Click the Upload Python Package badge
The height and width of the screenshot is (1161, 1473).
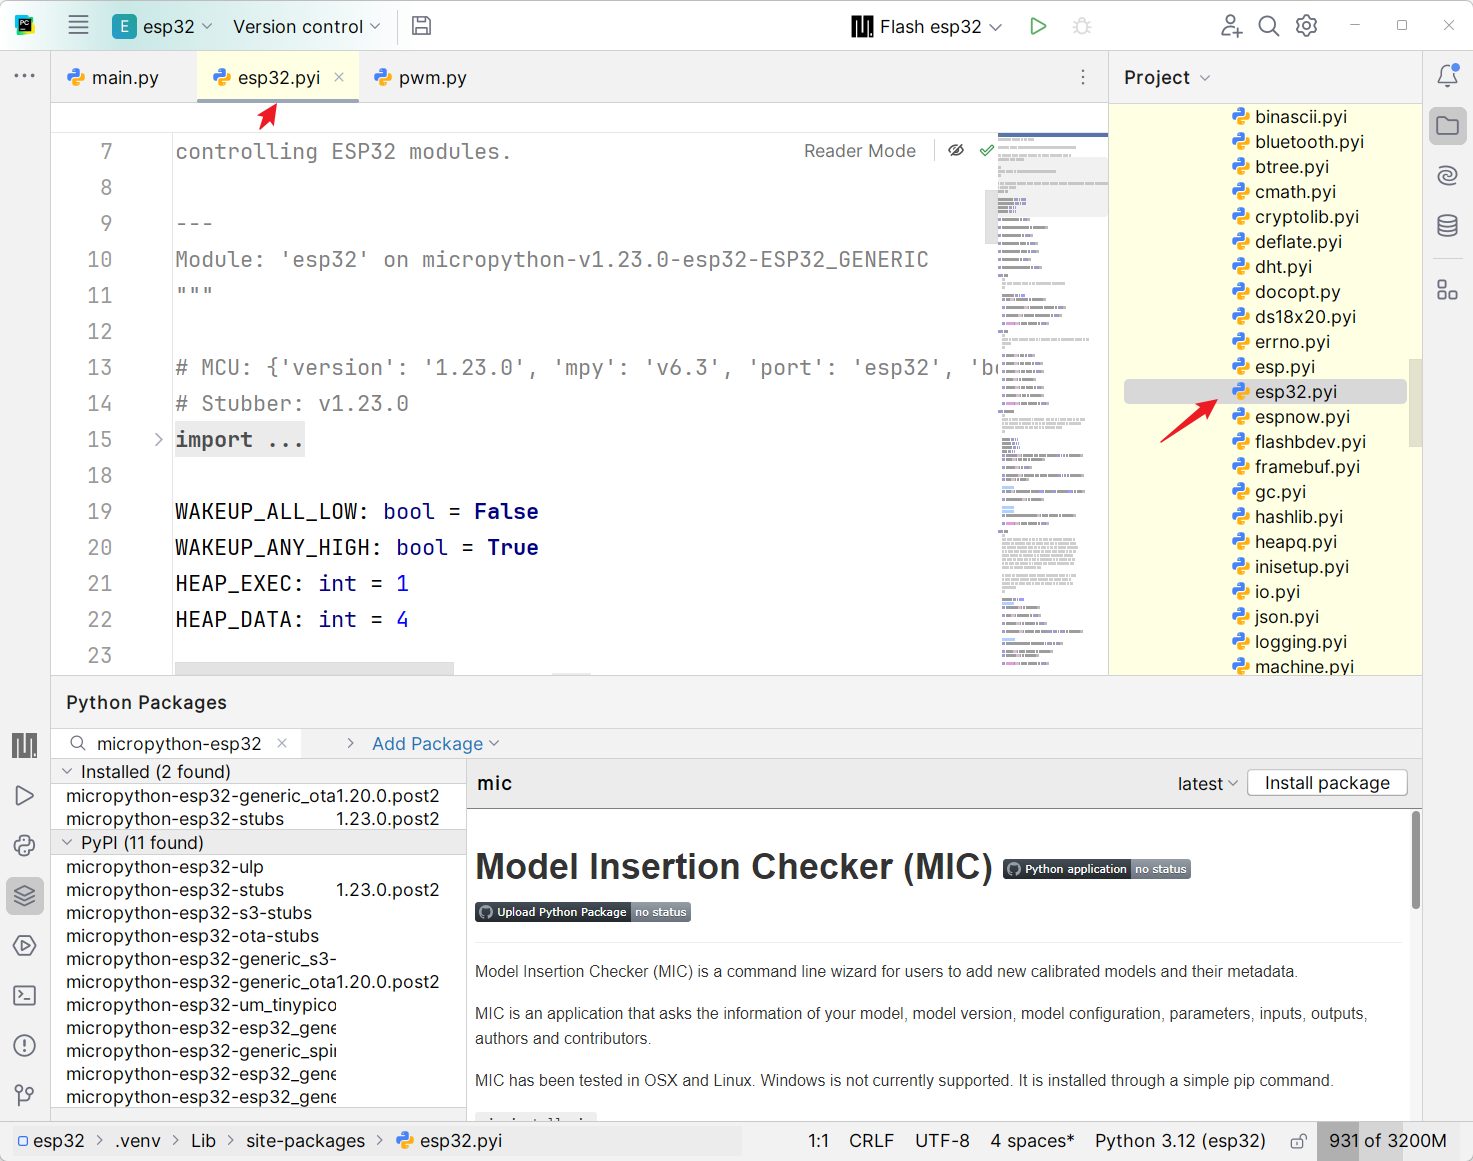(583, 912)
